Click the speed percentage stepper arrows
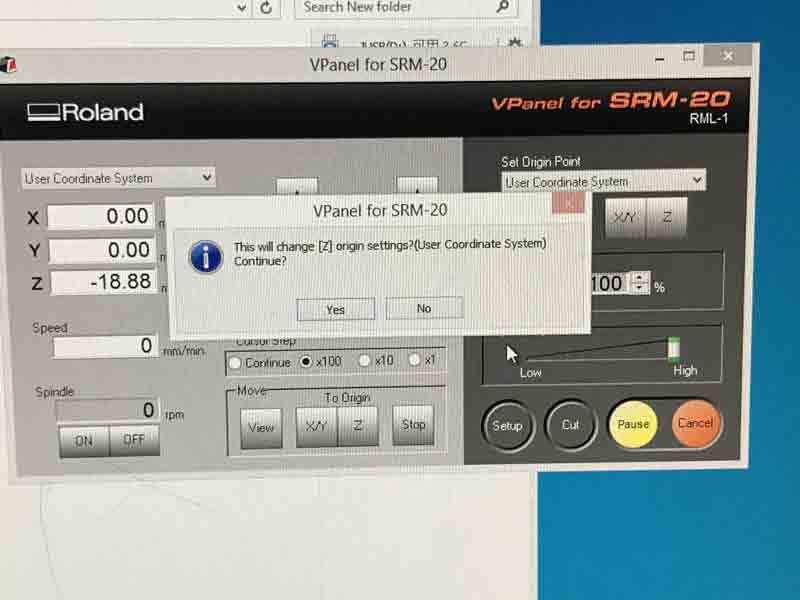Viewport: 800px width, 600px height. click(x=640, y=282)
